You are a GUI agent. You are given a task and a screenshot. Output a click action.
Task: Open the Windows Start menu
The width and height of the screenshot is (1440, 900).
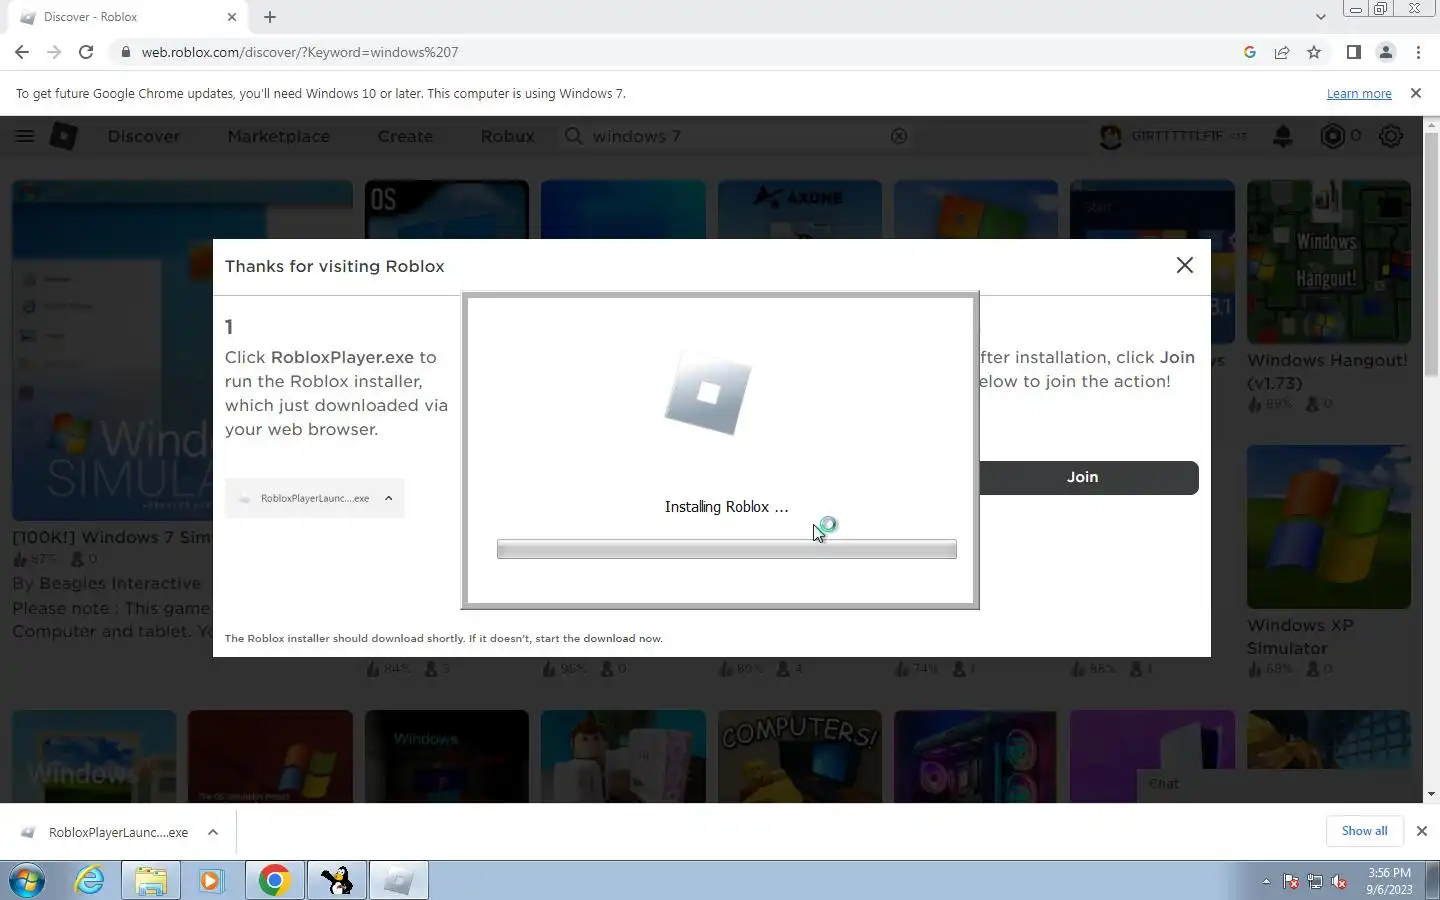[x=27, y=881]
